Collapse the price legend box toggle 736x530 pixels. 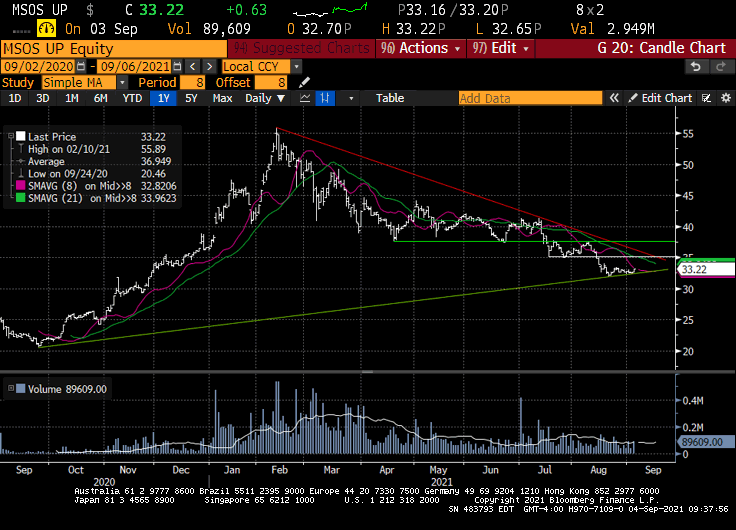point(11,136)
